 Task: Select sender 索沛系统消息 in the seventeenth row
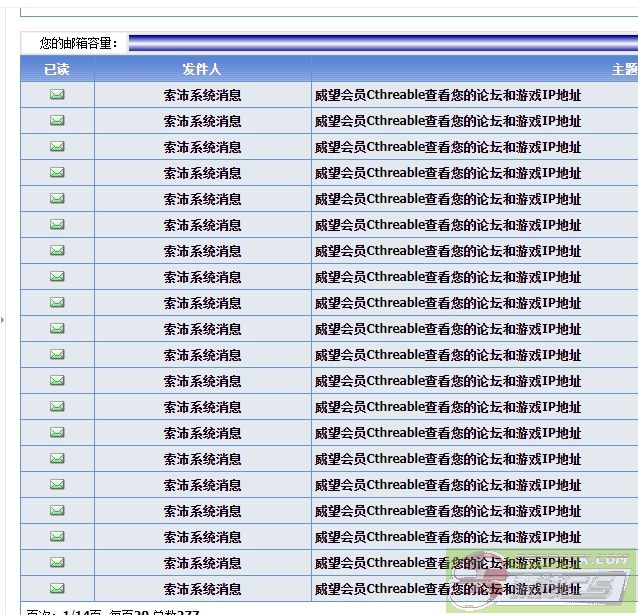tap(202, 511)
